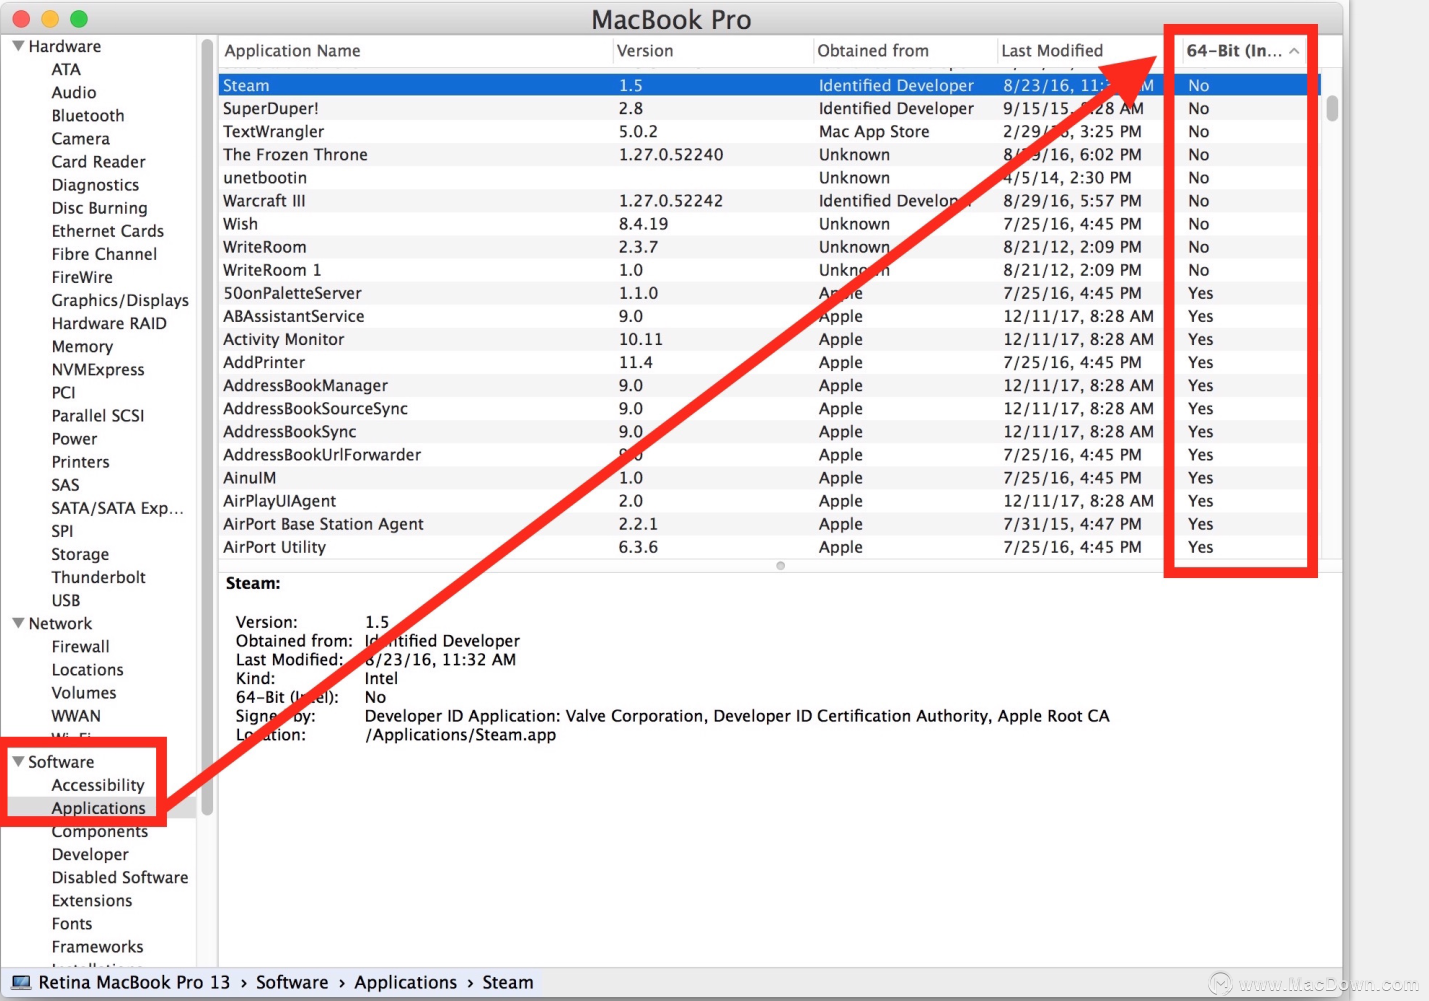Image resolution: width=1429 pixels, height=1001 pixels.
Task: Click the 64-Bit column sort arrow
Action: 1294,51
